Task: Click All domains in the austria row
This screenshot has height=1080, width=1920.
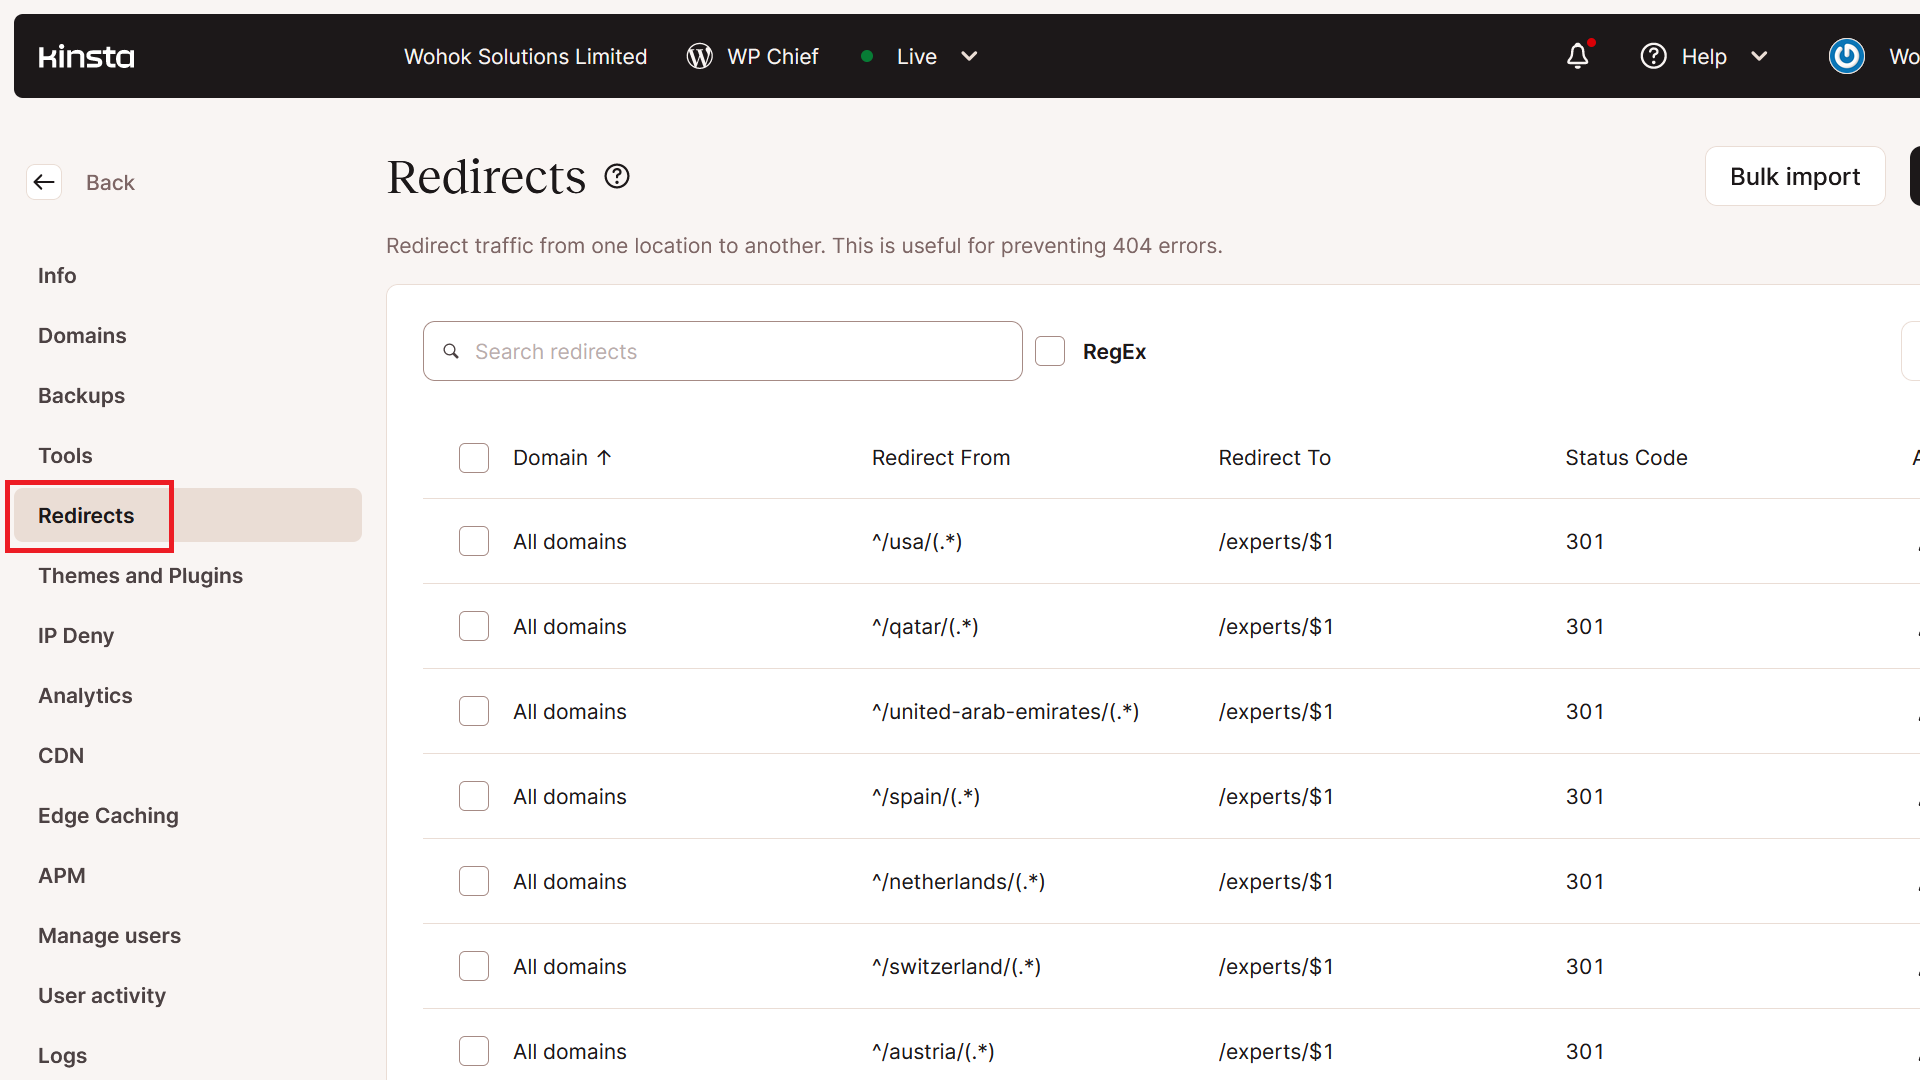Action: [x=570, y=1051]
